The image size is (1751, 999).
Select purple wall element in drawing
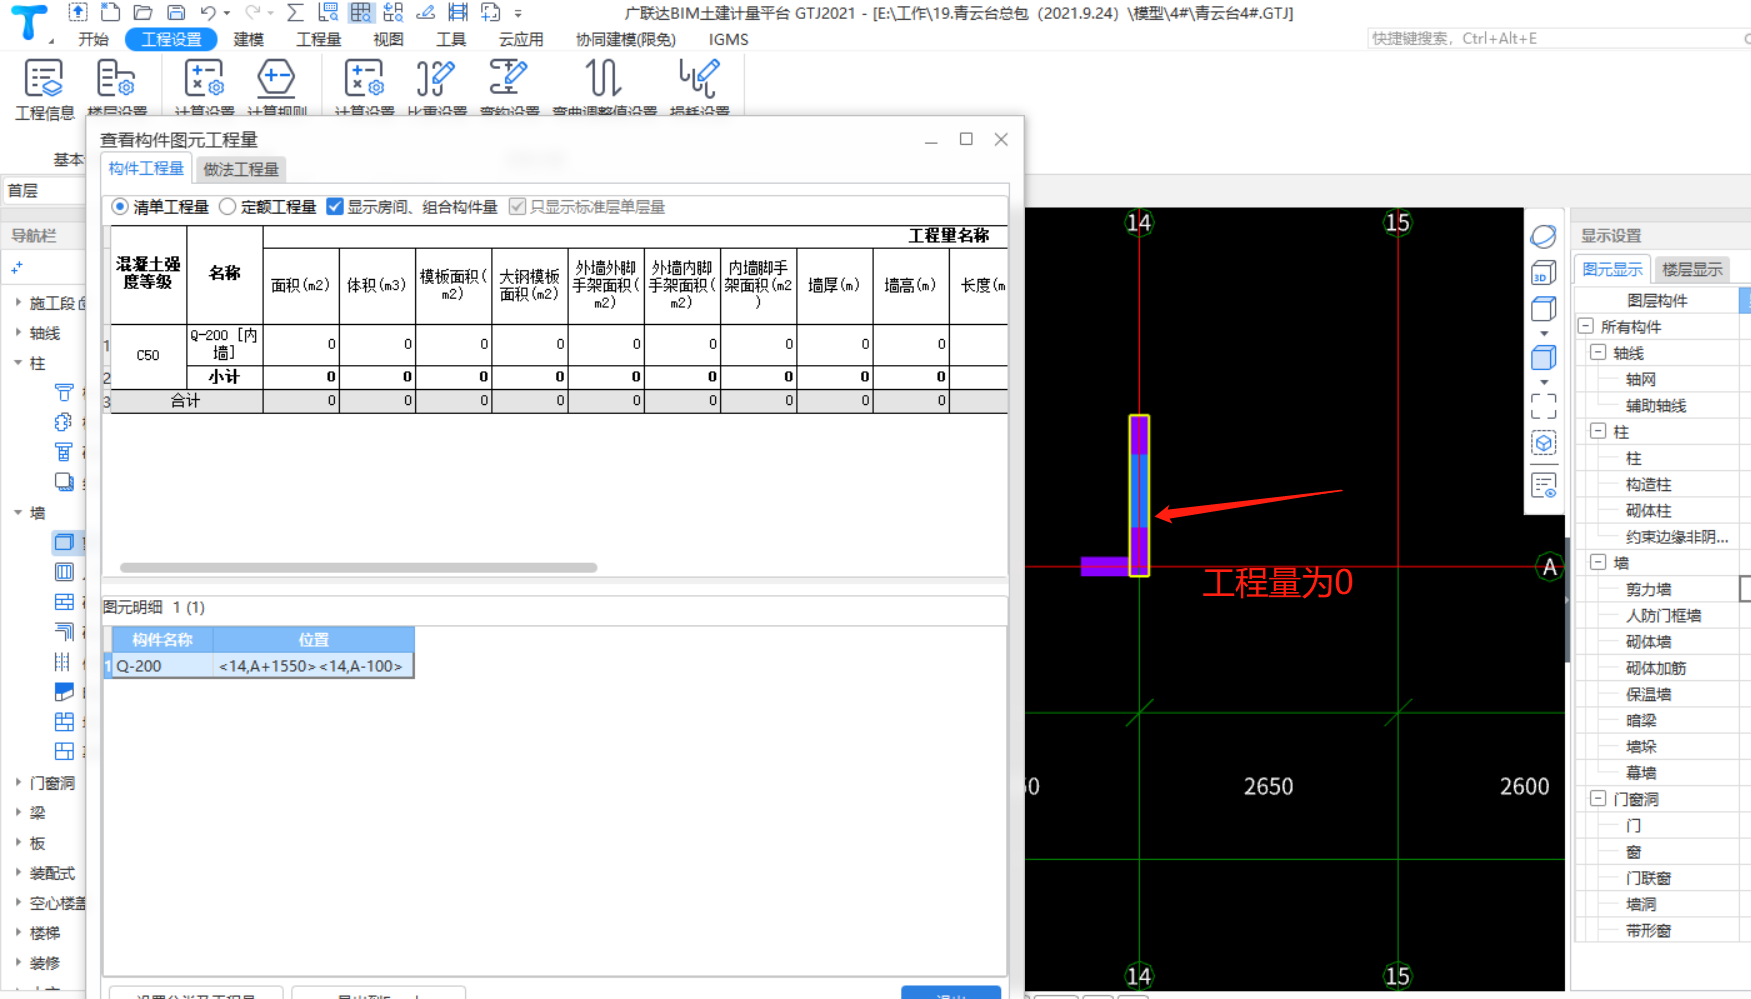tap(1139, 496)
